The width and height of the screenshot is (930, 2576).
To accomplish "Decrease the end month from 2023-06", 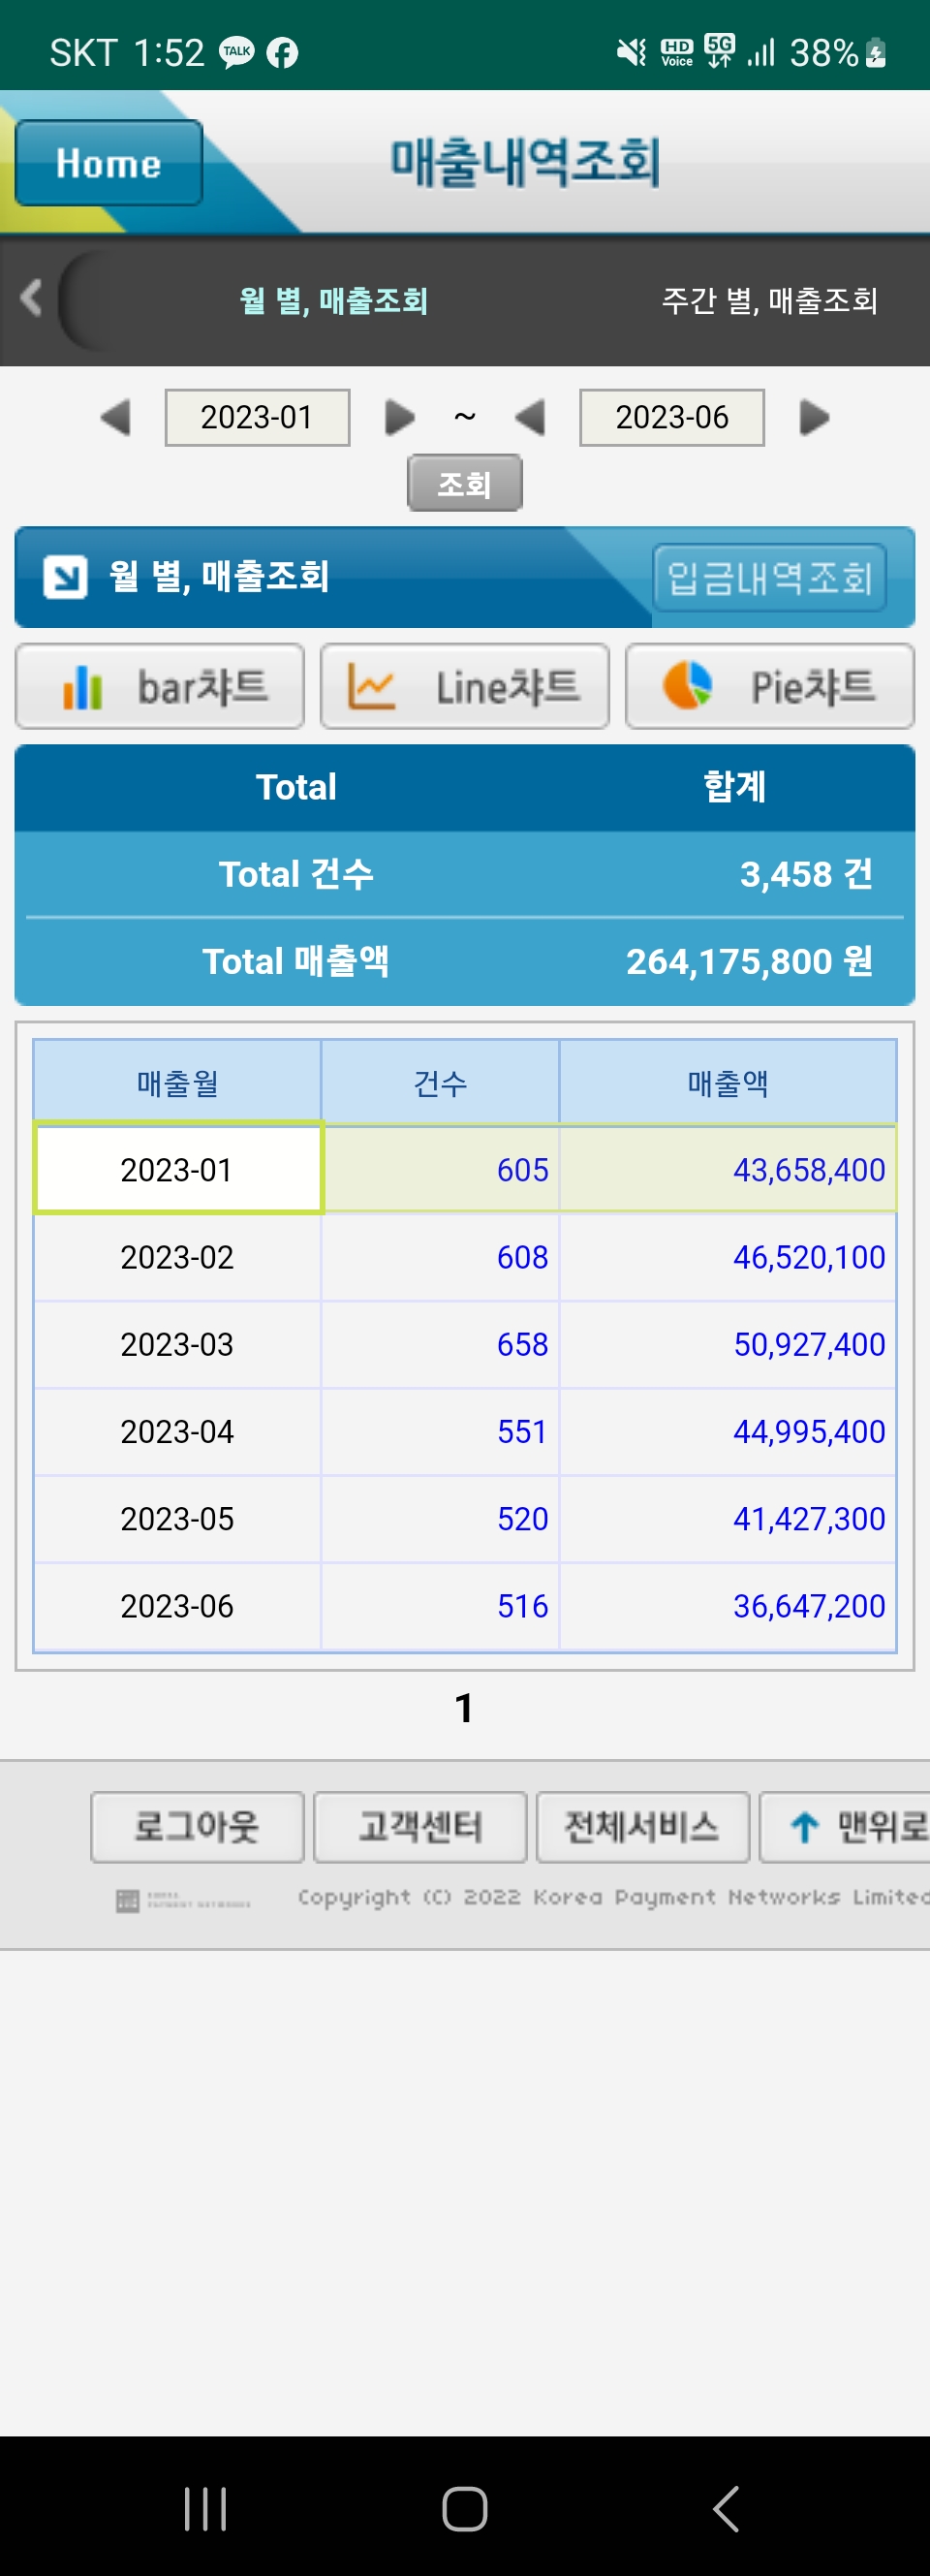I will (x=530, y=417).
